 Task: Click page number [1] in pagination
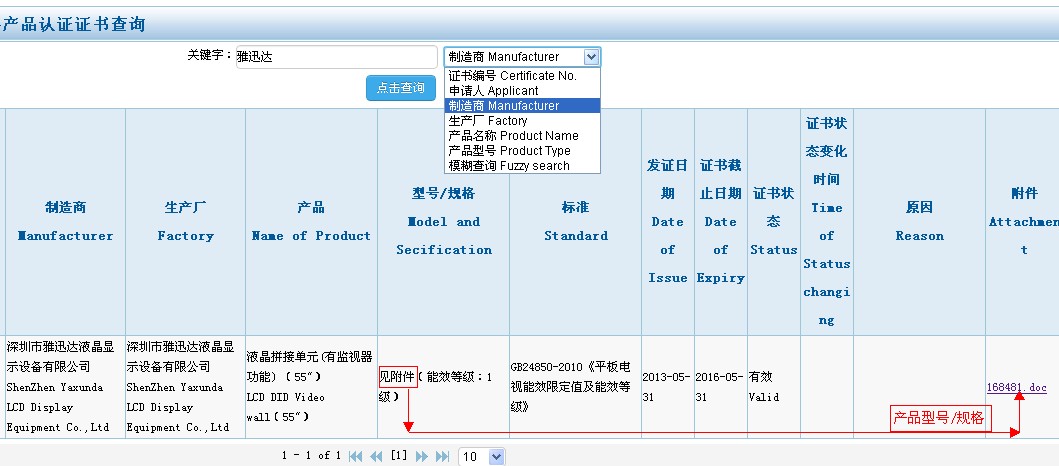398,456
